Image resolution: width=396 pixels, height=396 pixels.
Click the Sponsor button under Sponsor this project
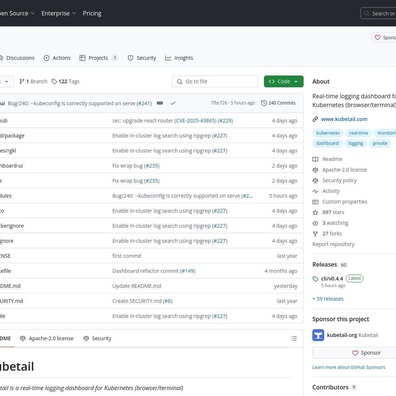click(x=366, y=353)
